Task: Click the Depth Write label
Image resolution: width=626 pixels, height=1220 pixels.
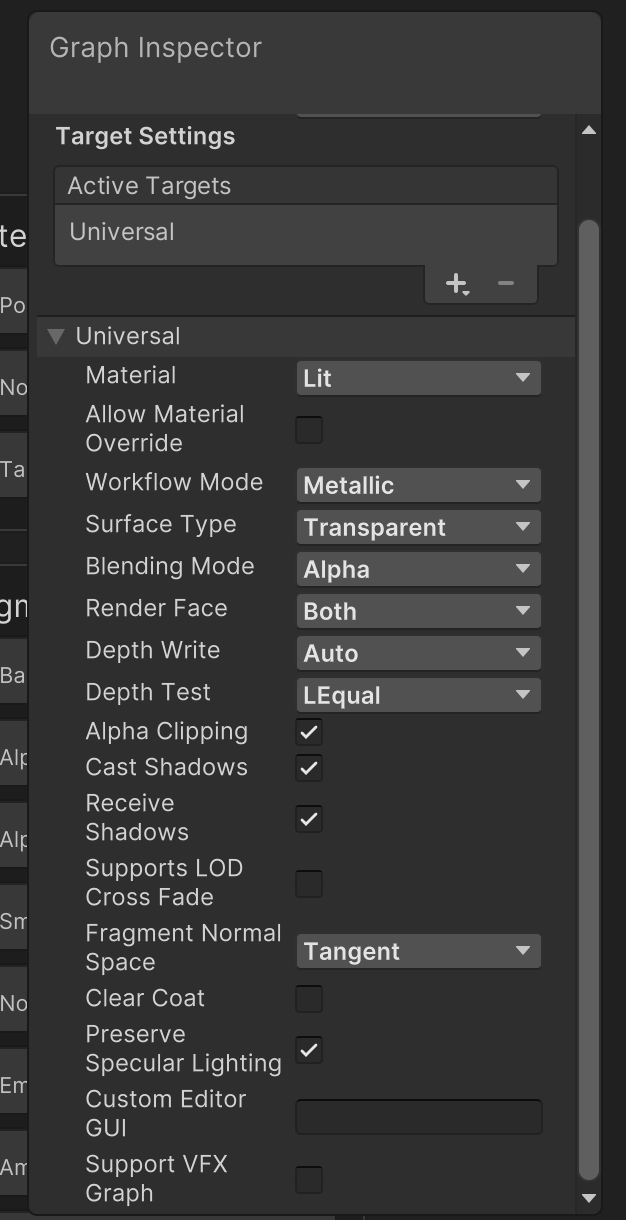Action: point(153,650)
